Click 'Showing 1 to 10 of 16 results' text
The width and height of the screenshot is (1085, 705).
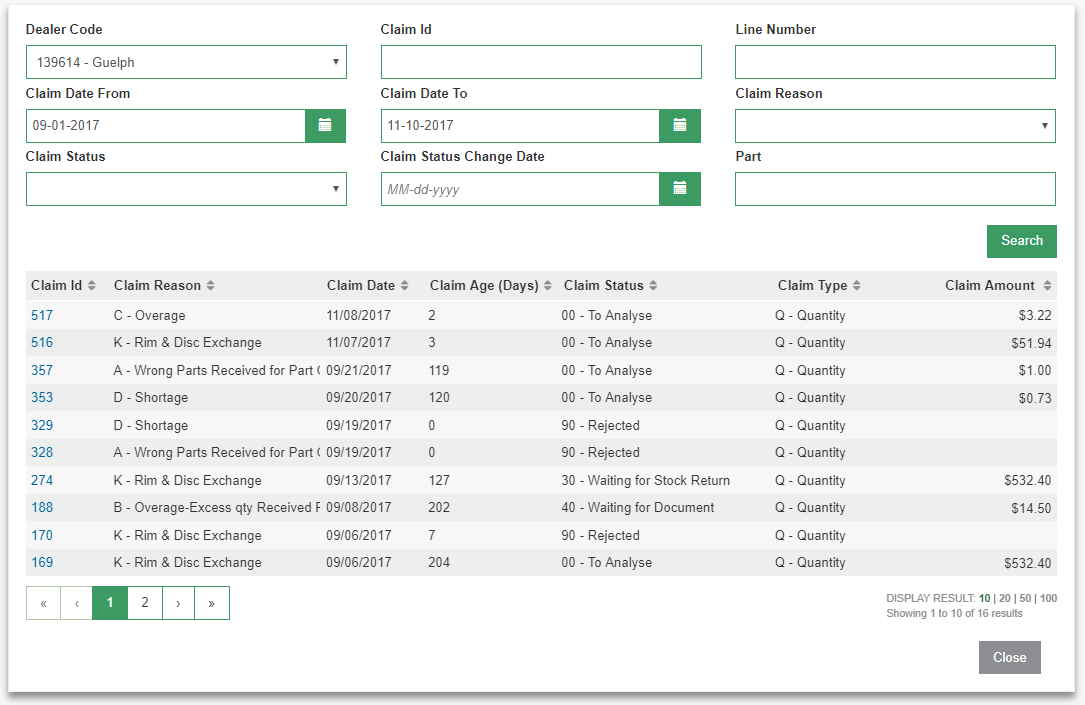(954, 614)
